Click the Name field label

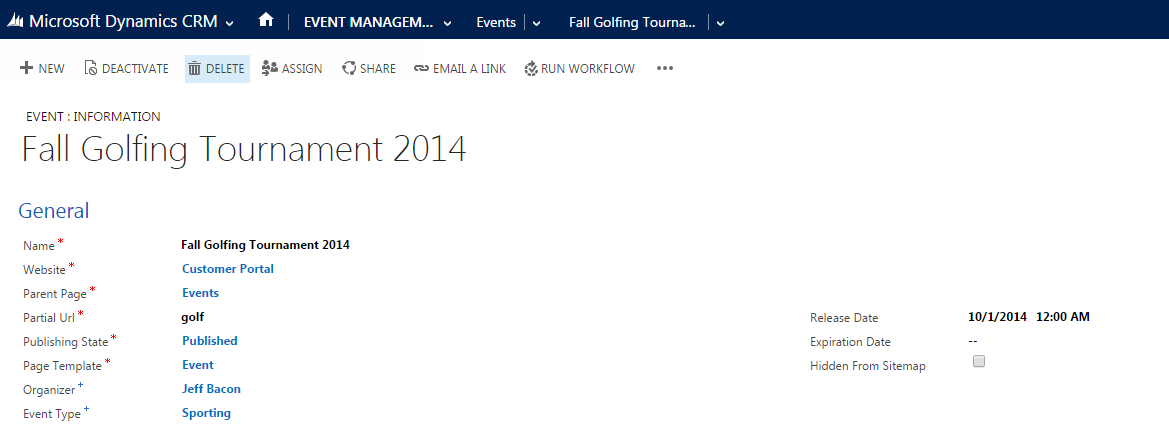click(39, 246)
